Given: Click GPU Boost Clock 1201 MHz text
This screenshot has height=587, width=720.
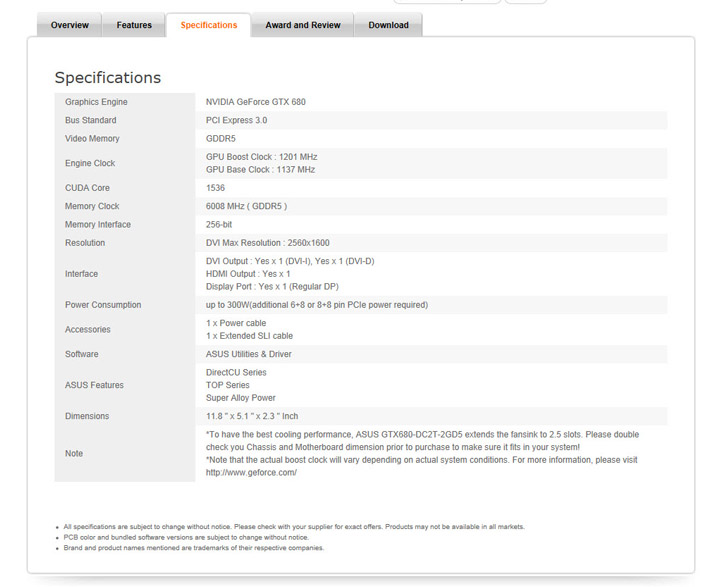Looking at the screenshot, I should click(x=261, y=157).
